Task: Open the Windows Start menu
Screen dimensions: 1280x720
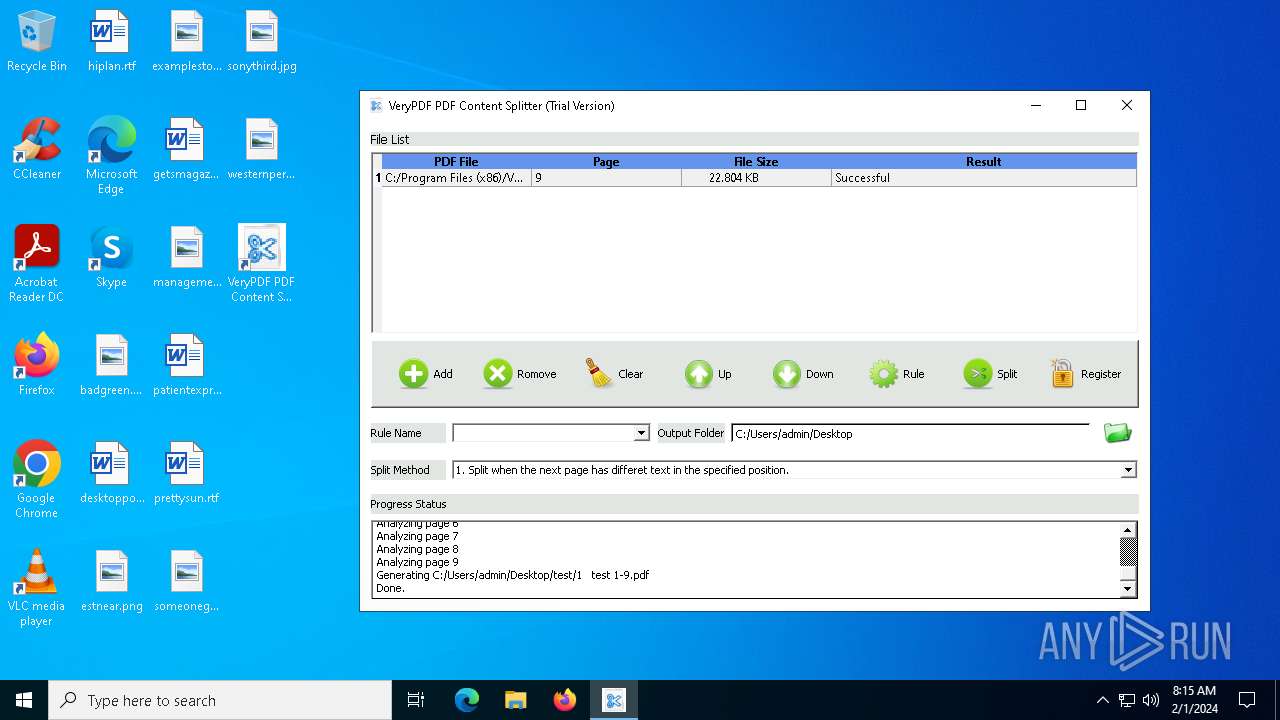Action: tap(24, 700)
